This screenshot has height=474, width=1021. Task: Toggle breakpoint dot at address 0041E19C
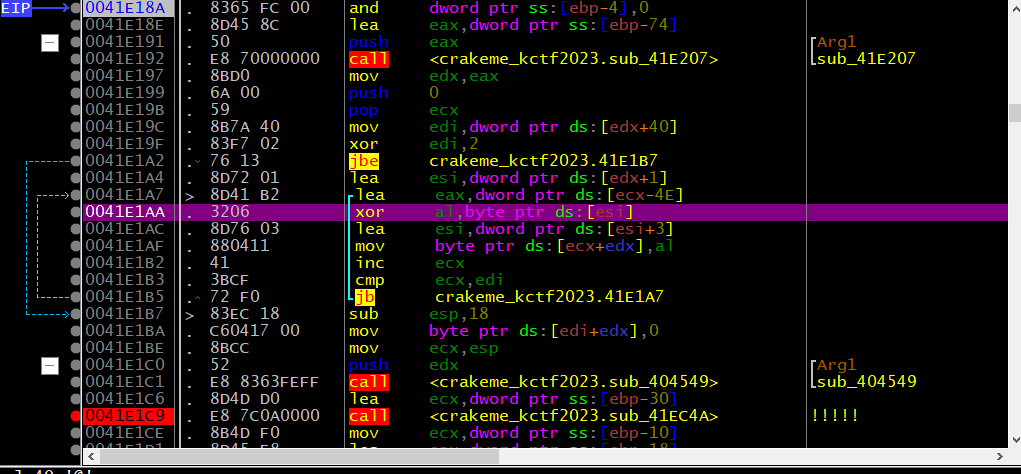76,127
